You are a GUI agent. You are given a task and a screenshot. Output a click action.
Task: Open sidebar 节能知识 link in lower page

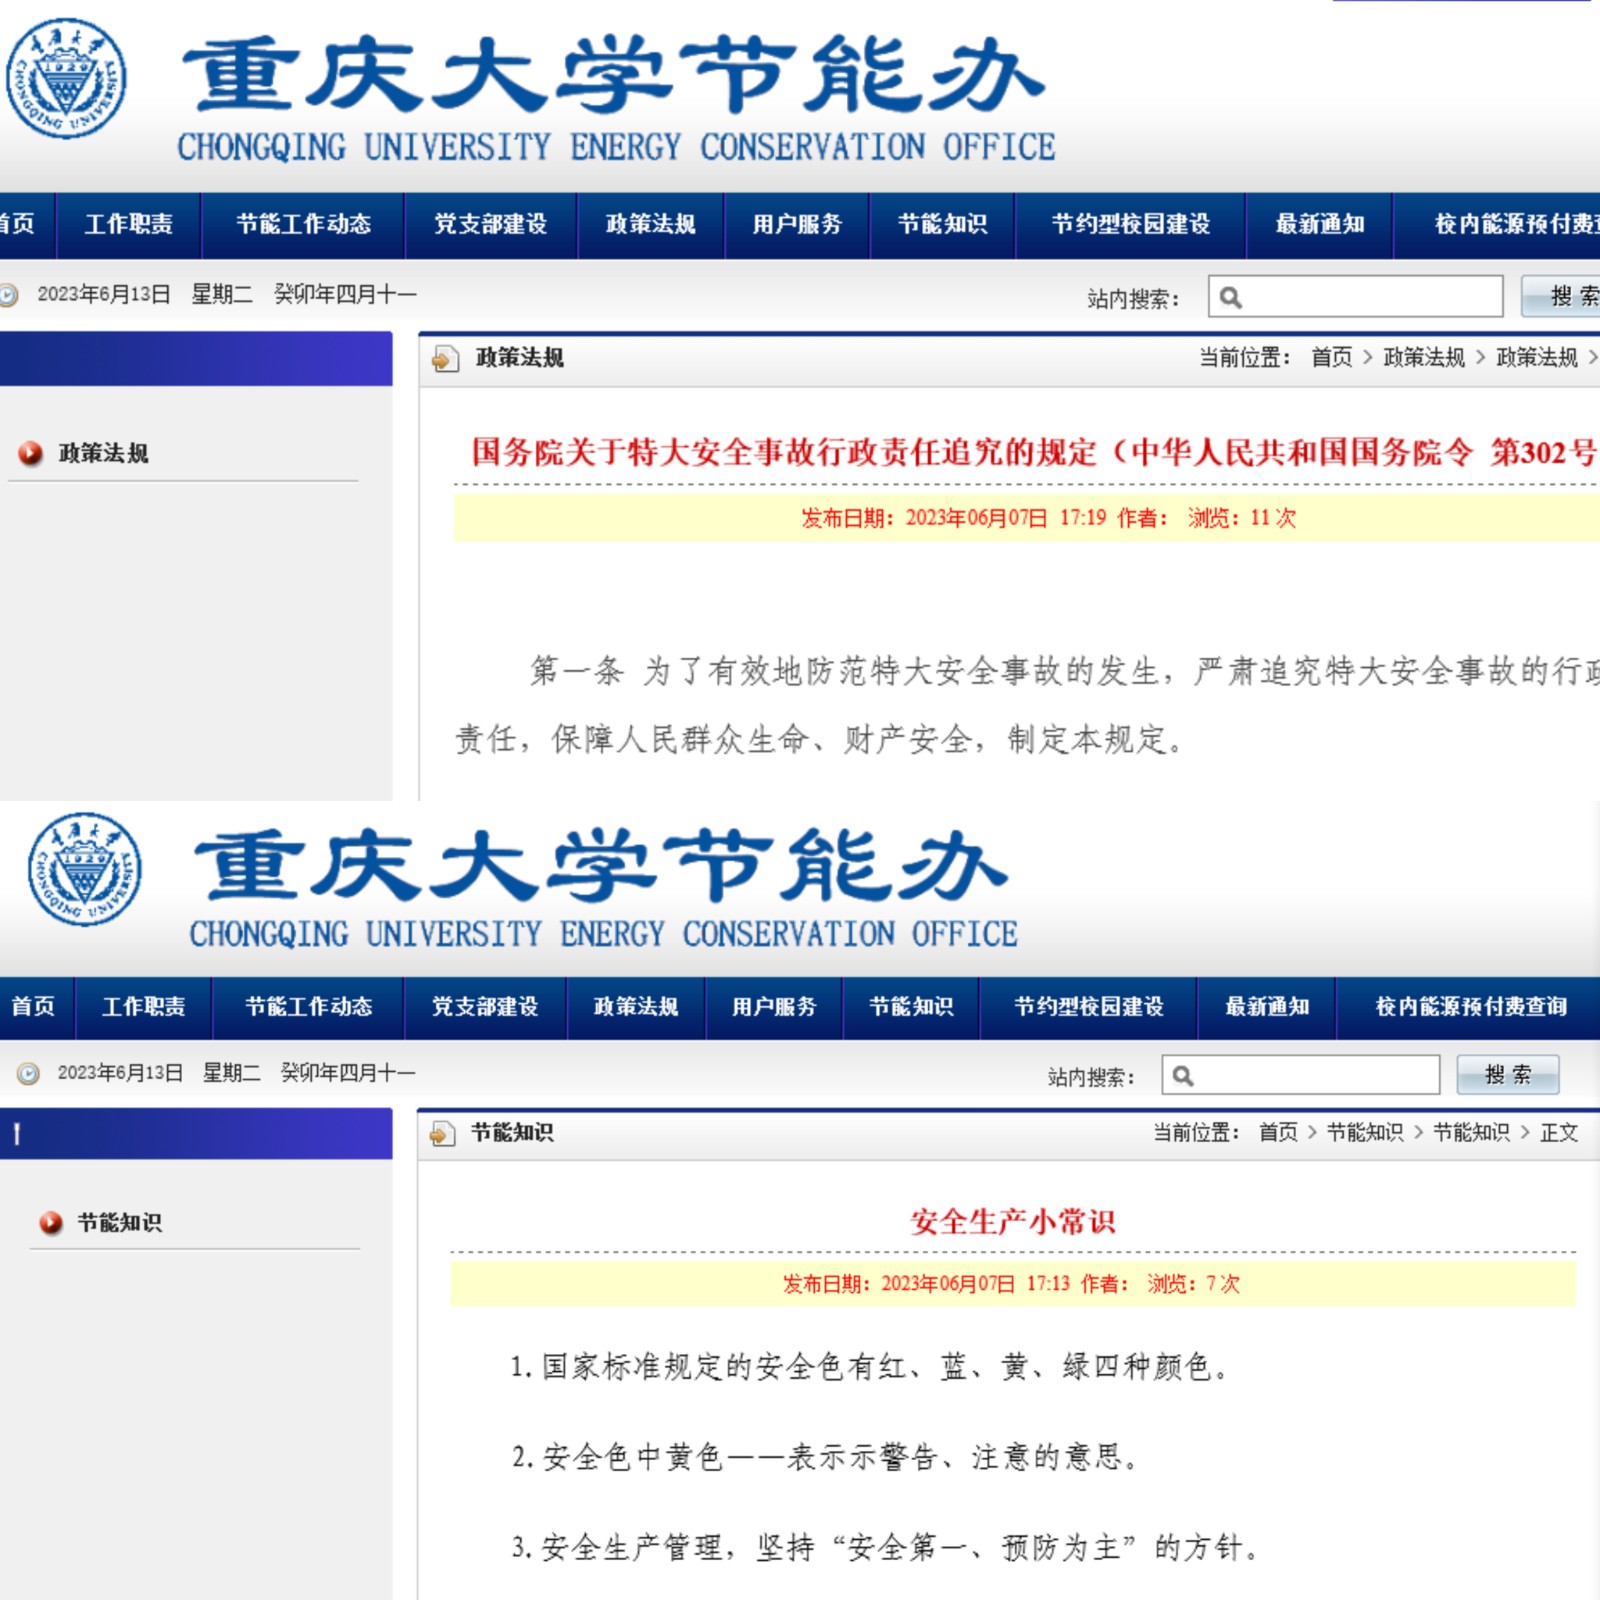tap(120, 1222)
